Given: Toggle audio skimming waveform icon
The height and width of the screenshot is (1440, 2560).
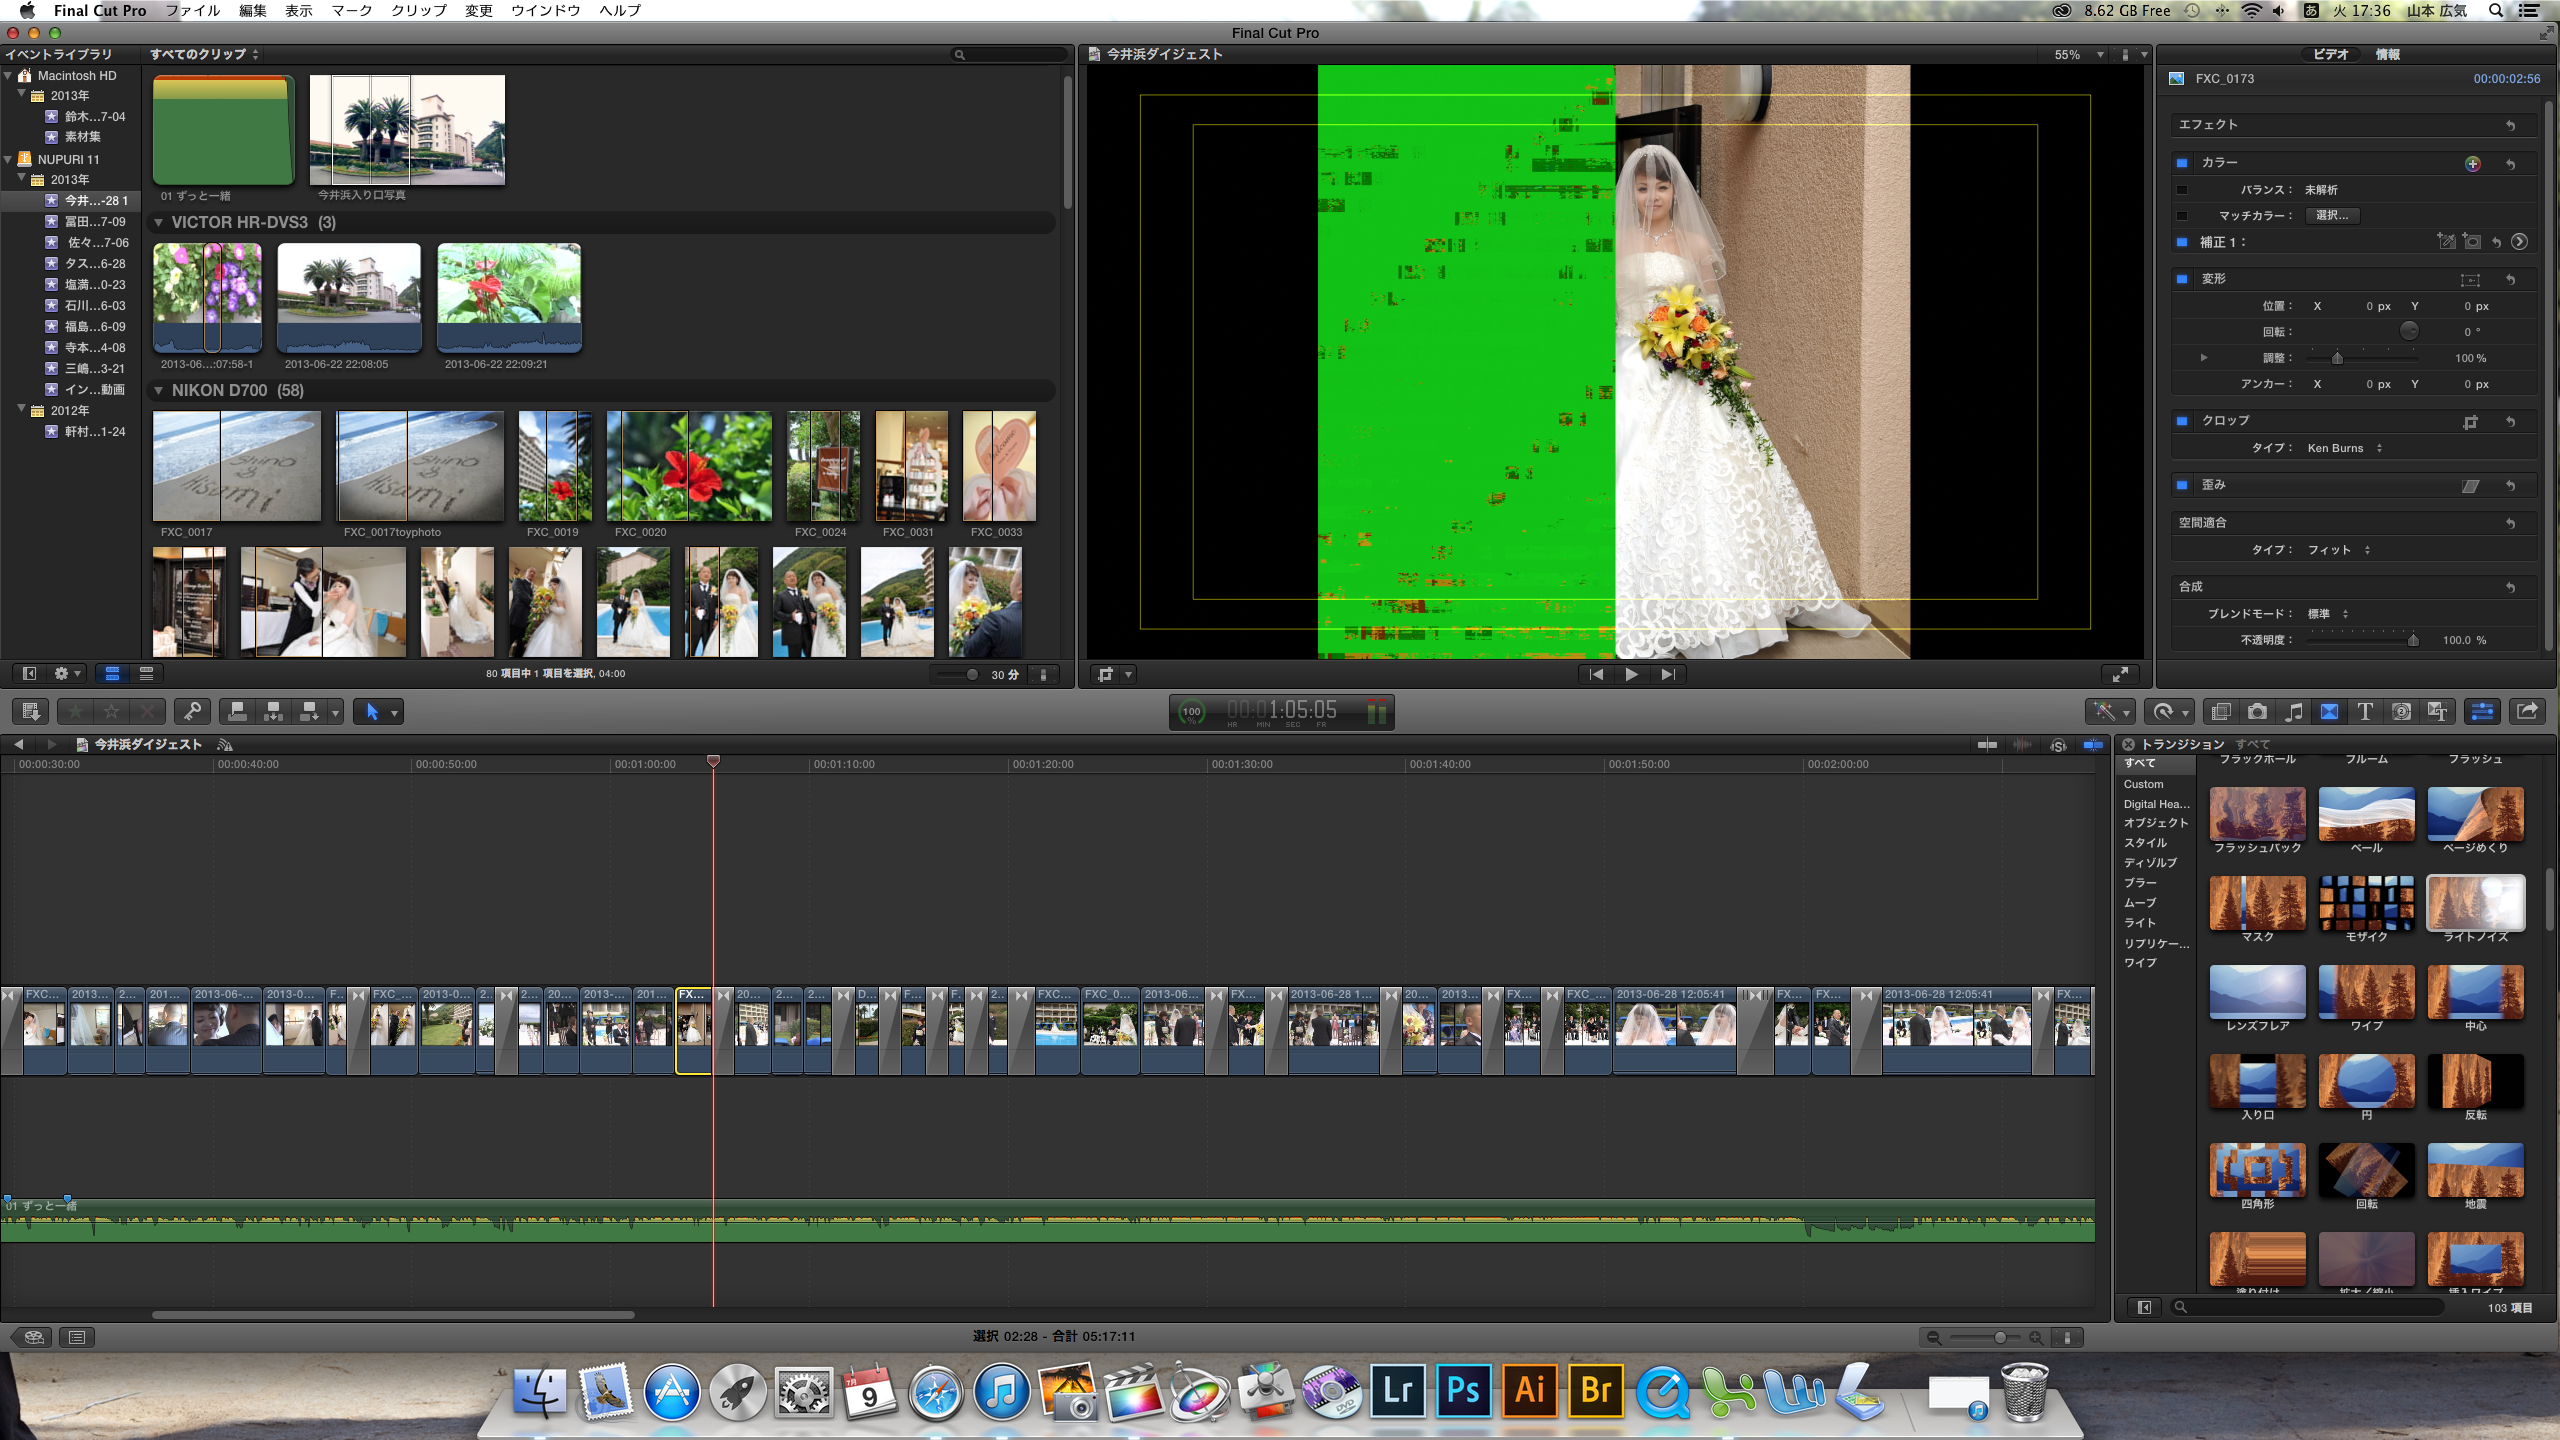Looking at the screenshot, I should 2022,745.
